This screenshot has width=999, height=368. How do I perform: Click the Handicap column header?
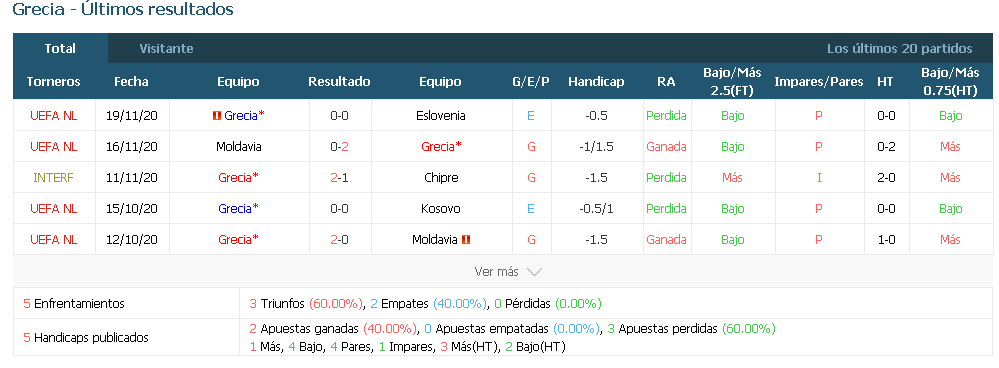coord(596,81)
